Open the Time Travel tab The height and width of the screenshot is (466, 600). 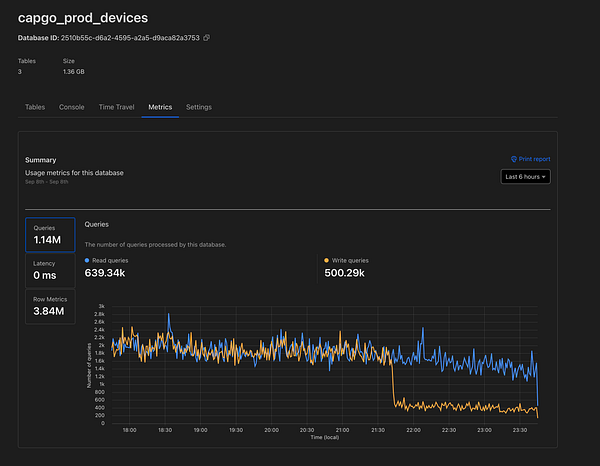pyautogui.click(x=118, y=107)
